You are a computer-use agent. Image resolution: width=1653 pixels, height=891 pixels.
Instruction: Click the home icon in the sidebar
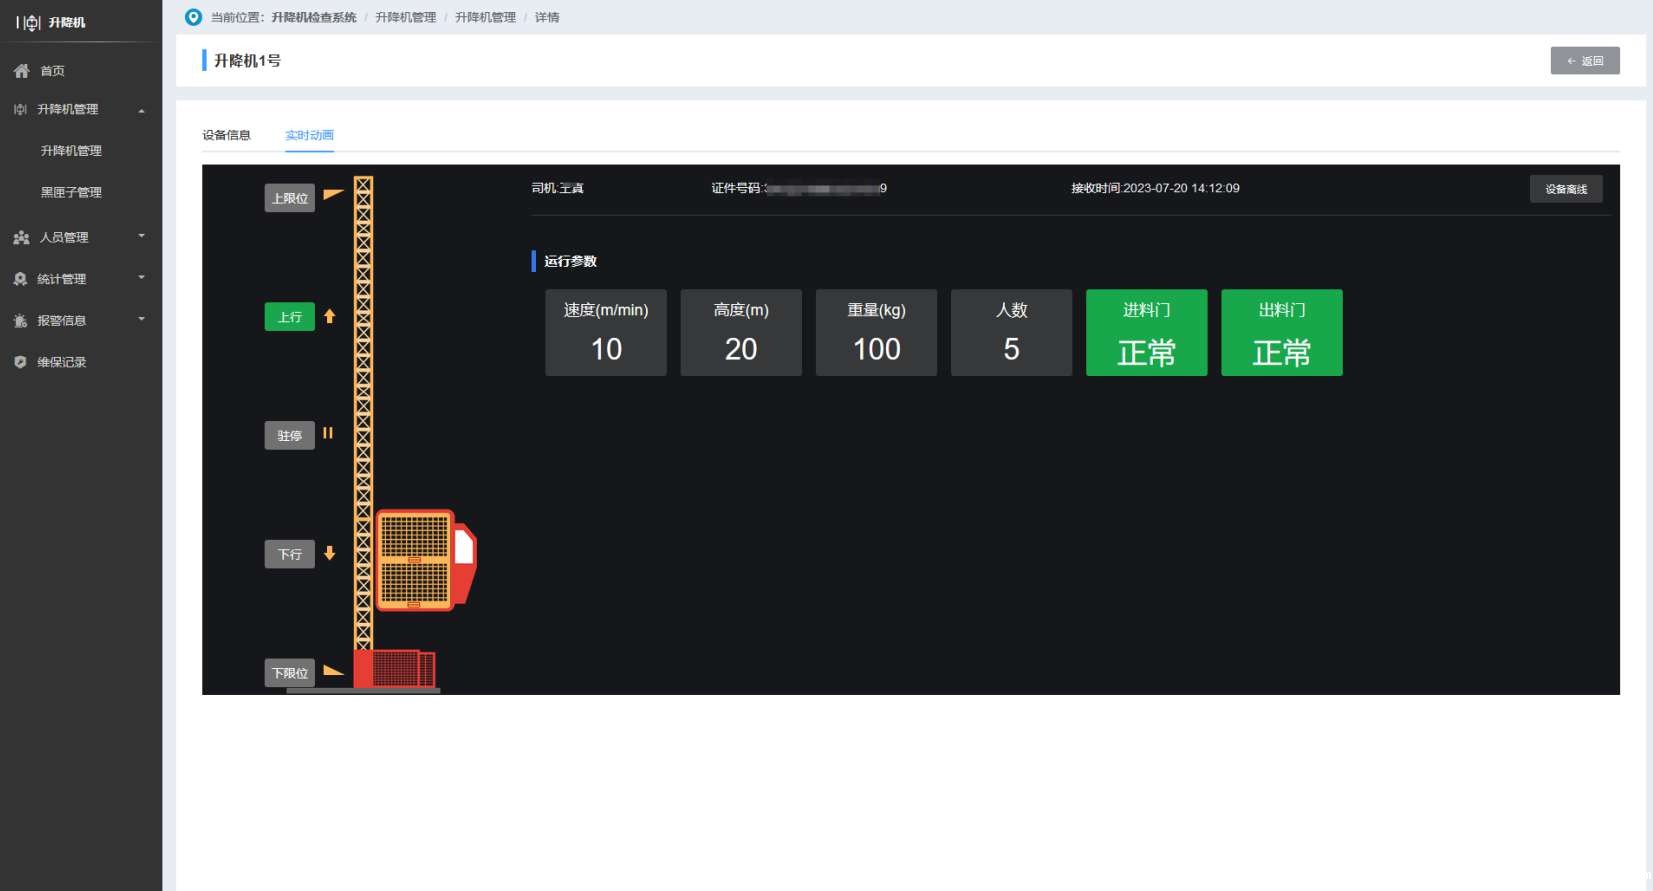tap(21, 71)
